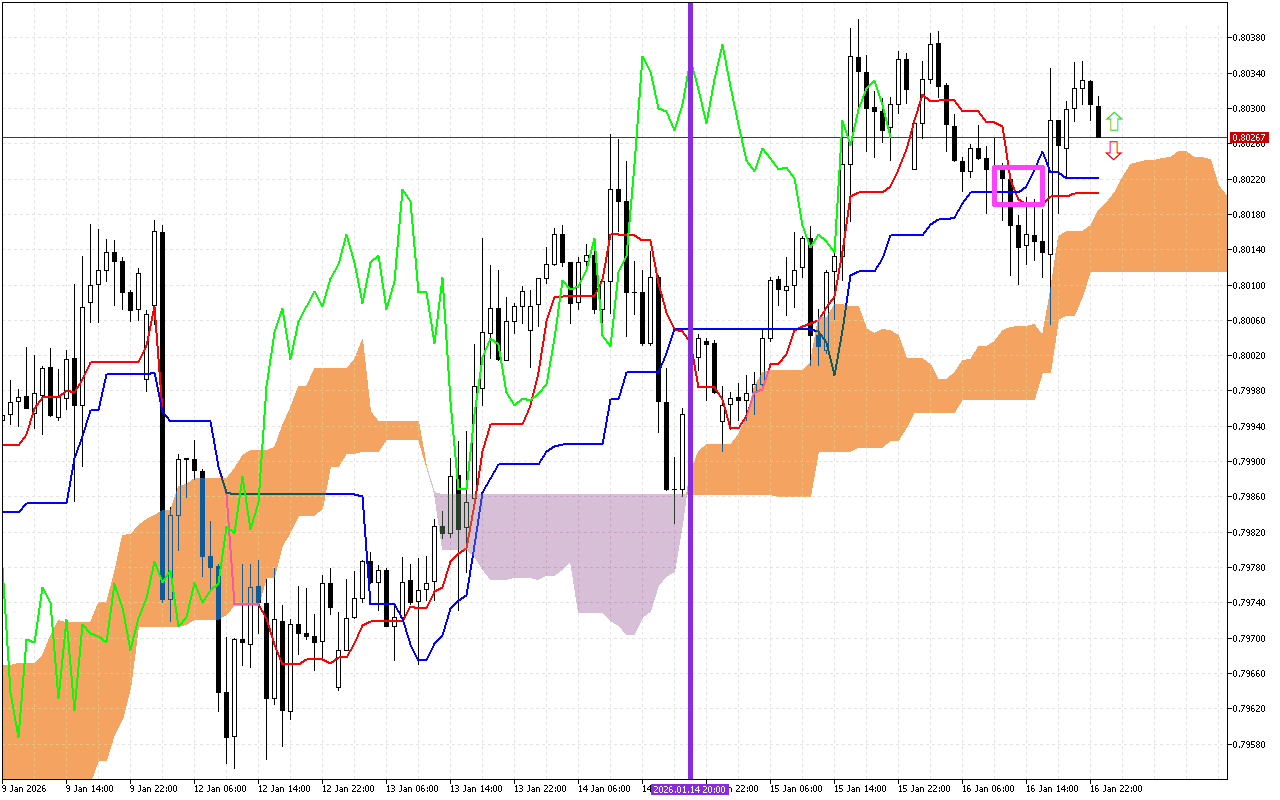Click the 9 Jan 2026 time label
Screen dimensions: 1280x800
pos(27,789)
